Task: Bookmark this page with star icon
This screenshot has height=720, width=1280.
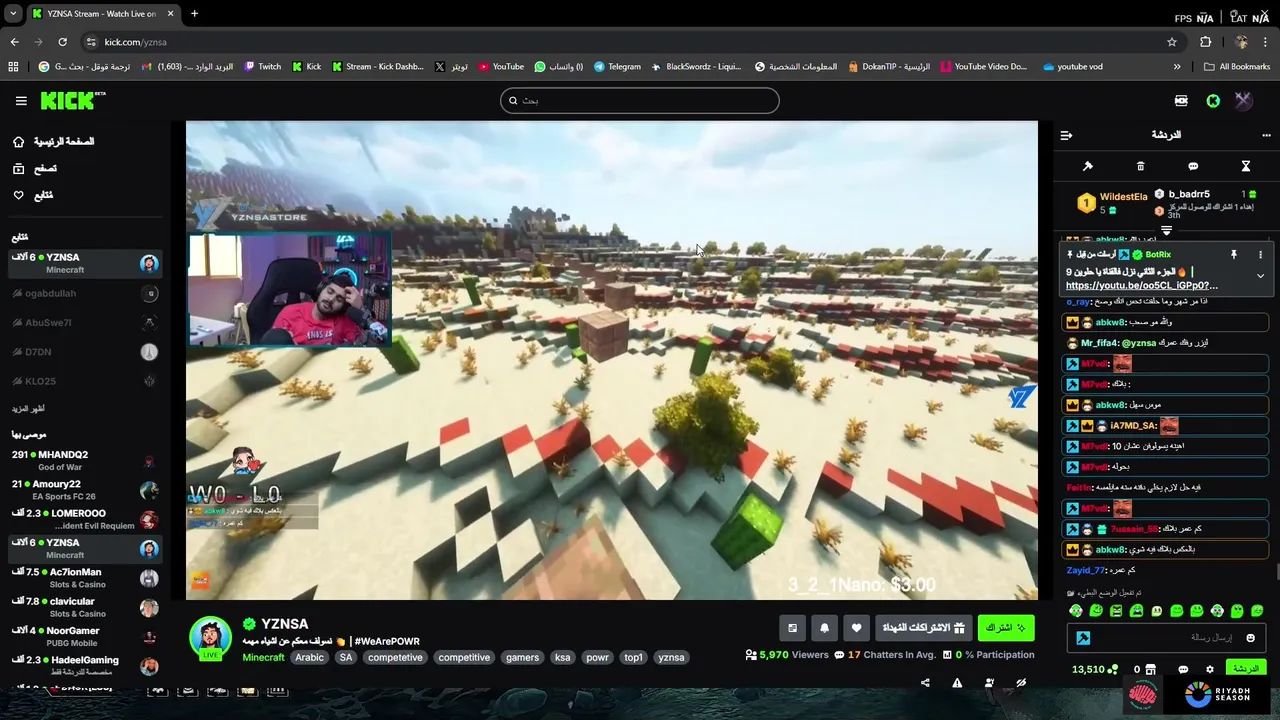Action: pyautogui.click(x=1172, y=42)
